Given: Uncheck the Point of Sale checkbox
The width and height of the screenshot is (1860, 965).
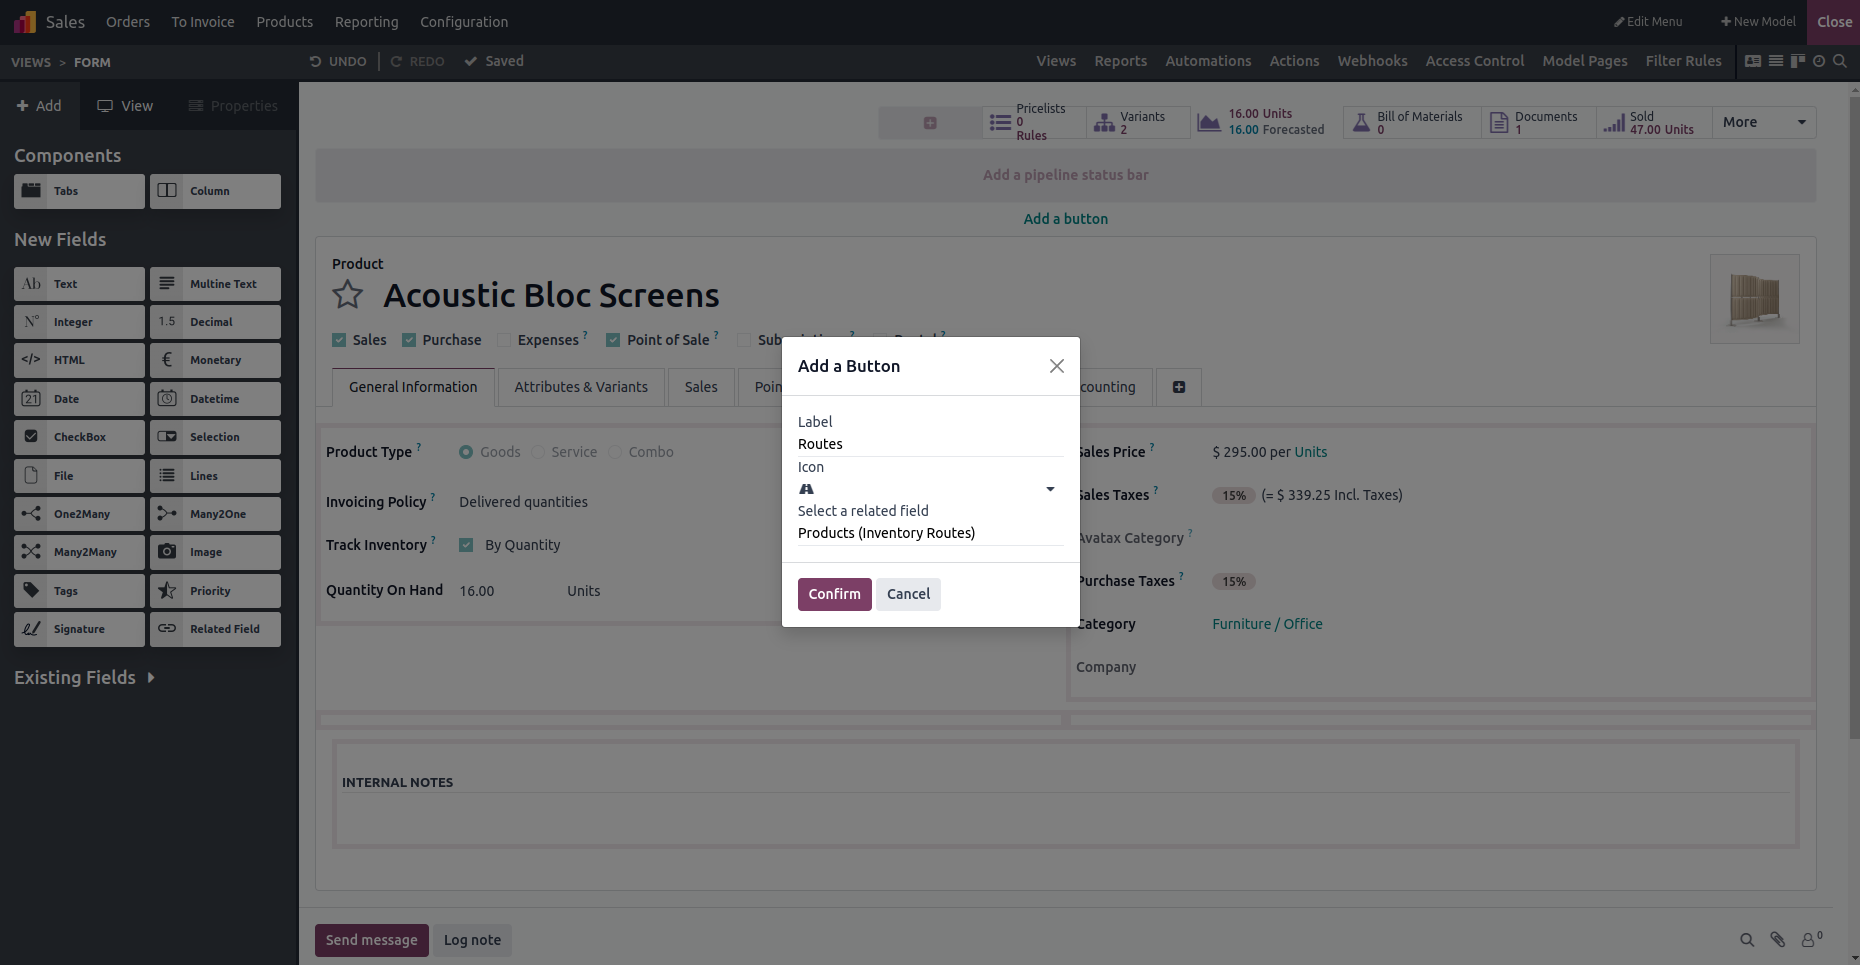Looking at the screenshot, I should point(613,340).
